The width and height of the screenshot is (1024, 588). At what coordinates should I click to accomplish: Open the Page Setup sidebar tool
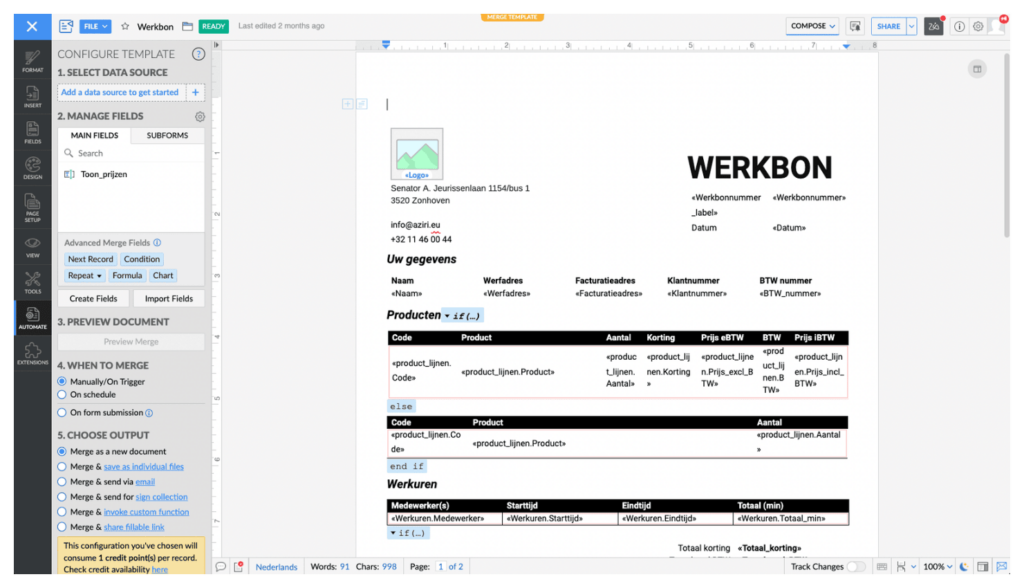click(33, 208)
